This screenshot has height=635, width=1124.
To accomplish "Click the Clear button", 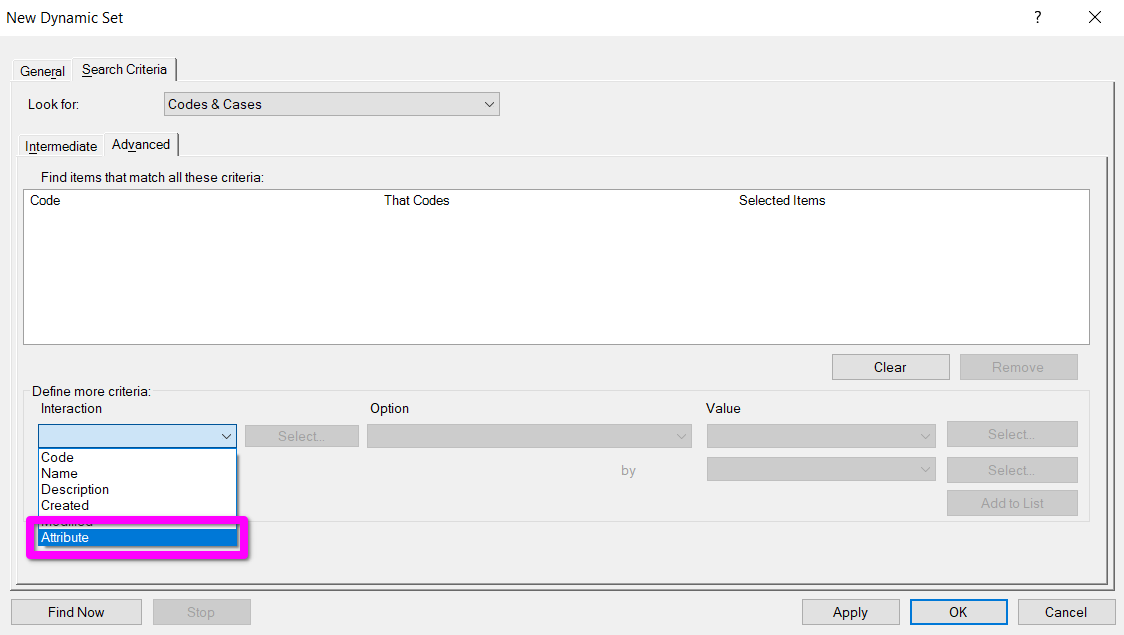I will [890, 367].
